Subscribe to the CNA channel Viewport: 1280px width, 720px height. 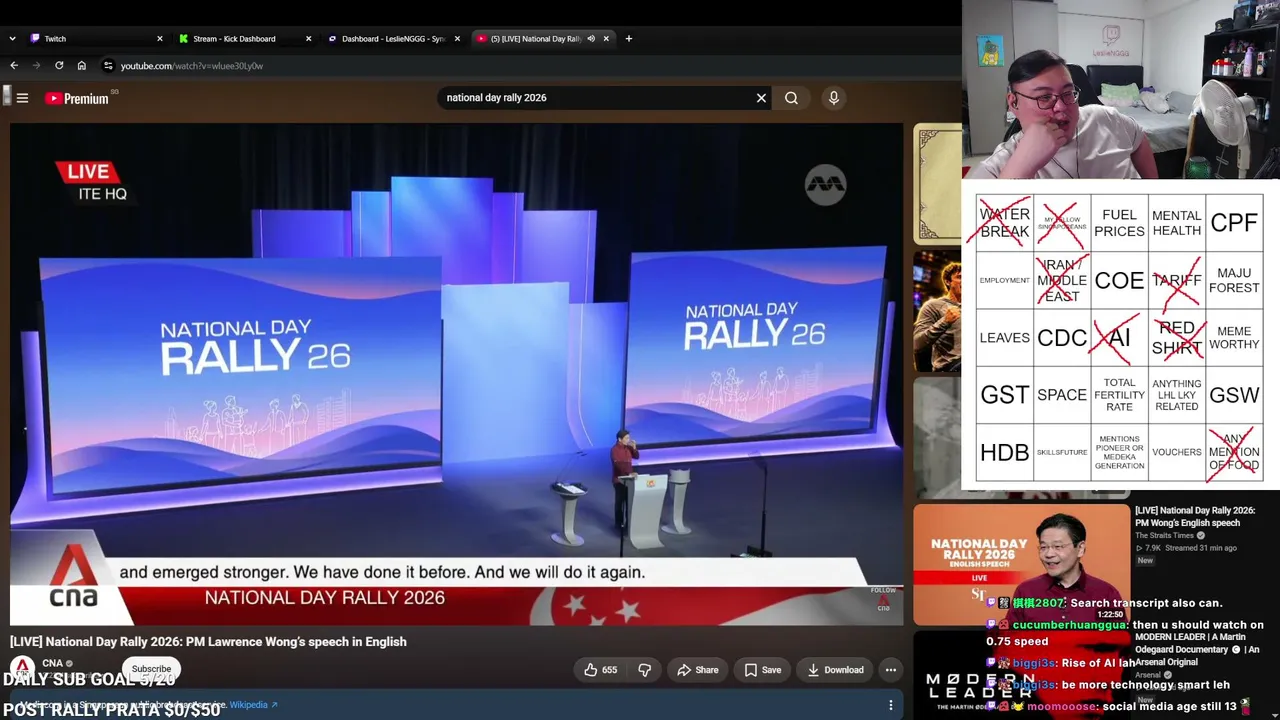pyautogui.click(x=151, y=669)
